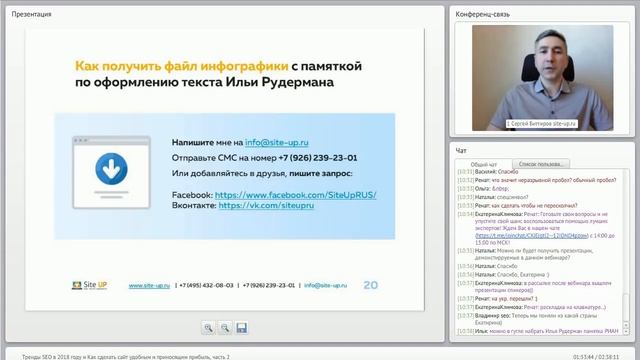Open the vk.com/siteupru link
640x360 pixels.
click(x=266, y=205)
